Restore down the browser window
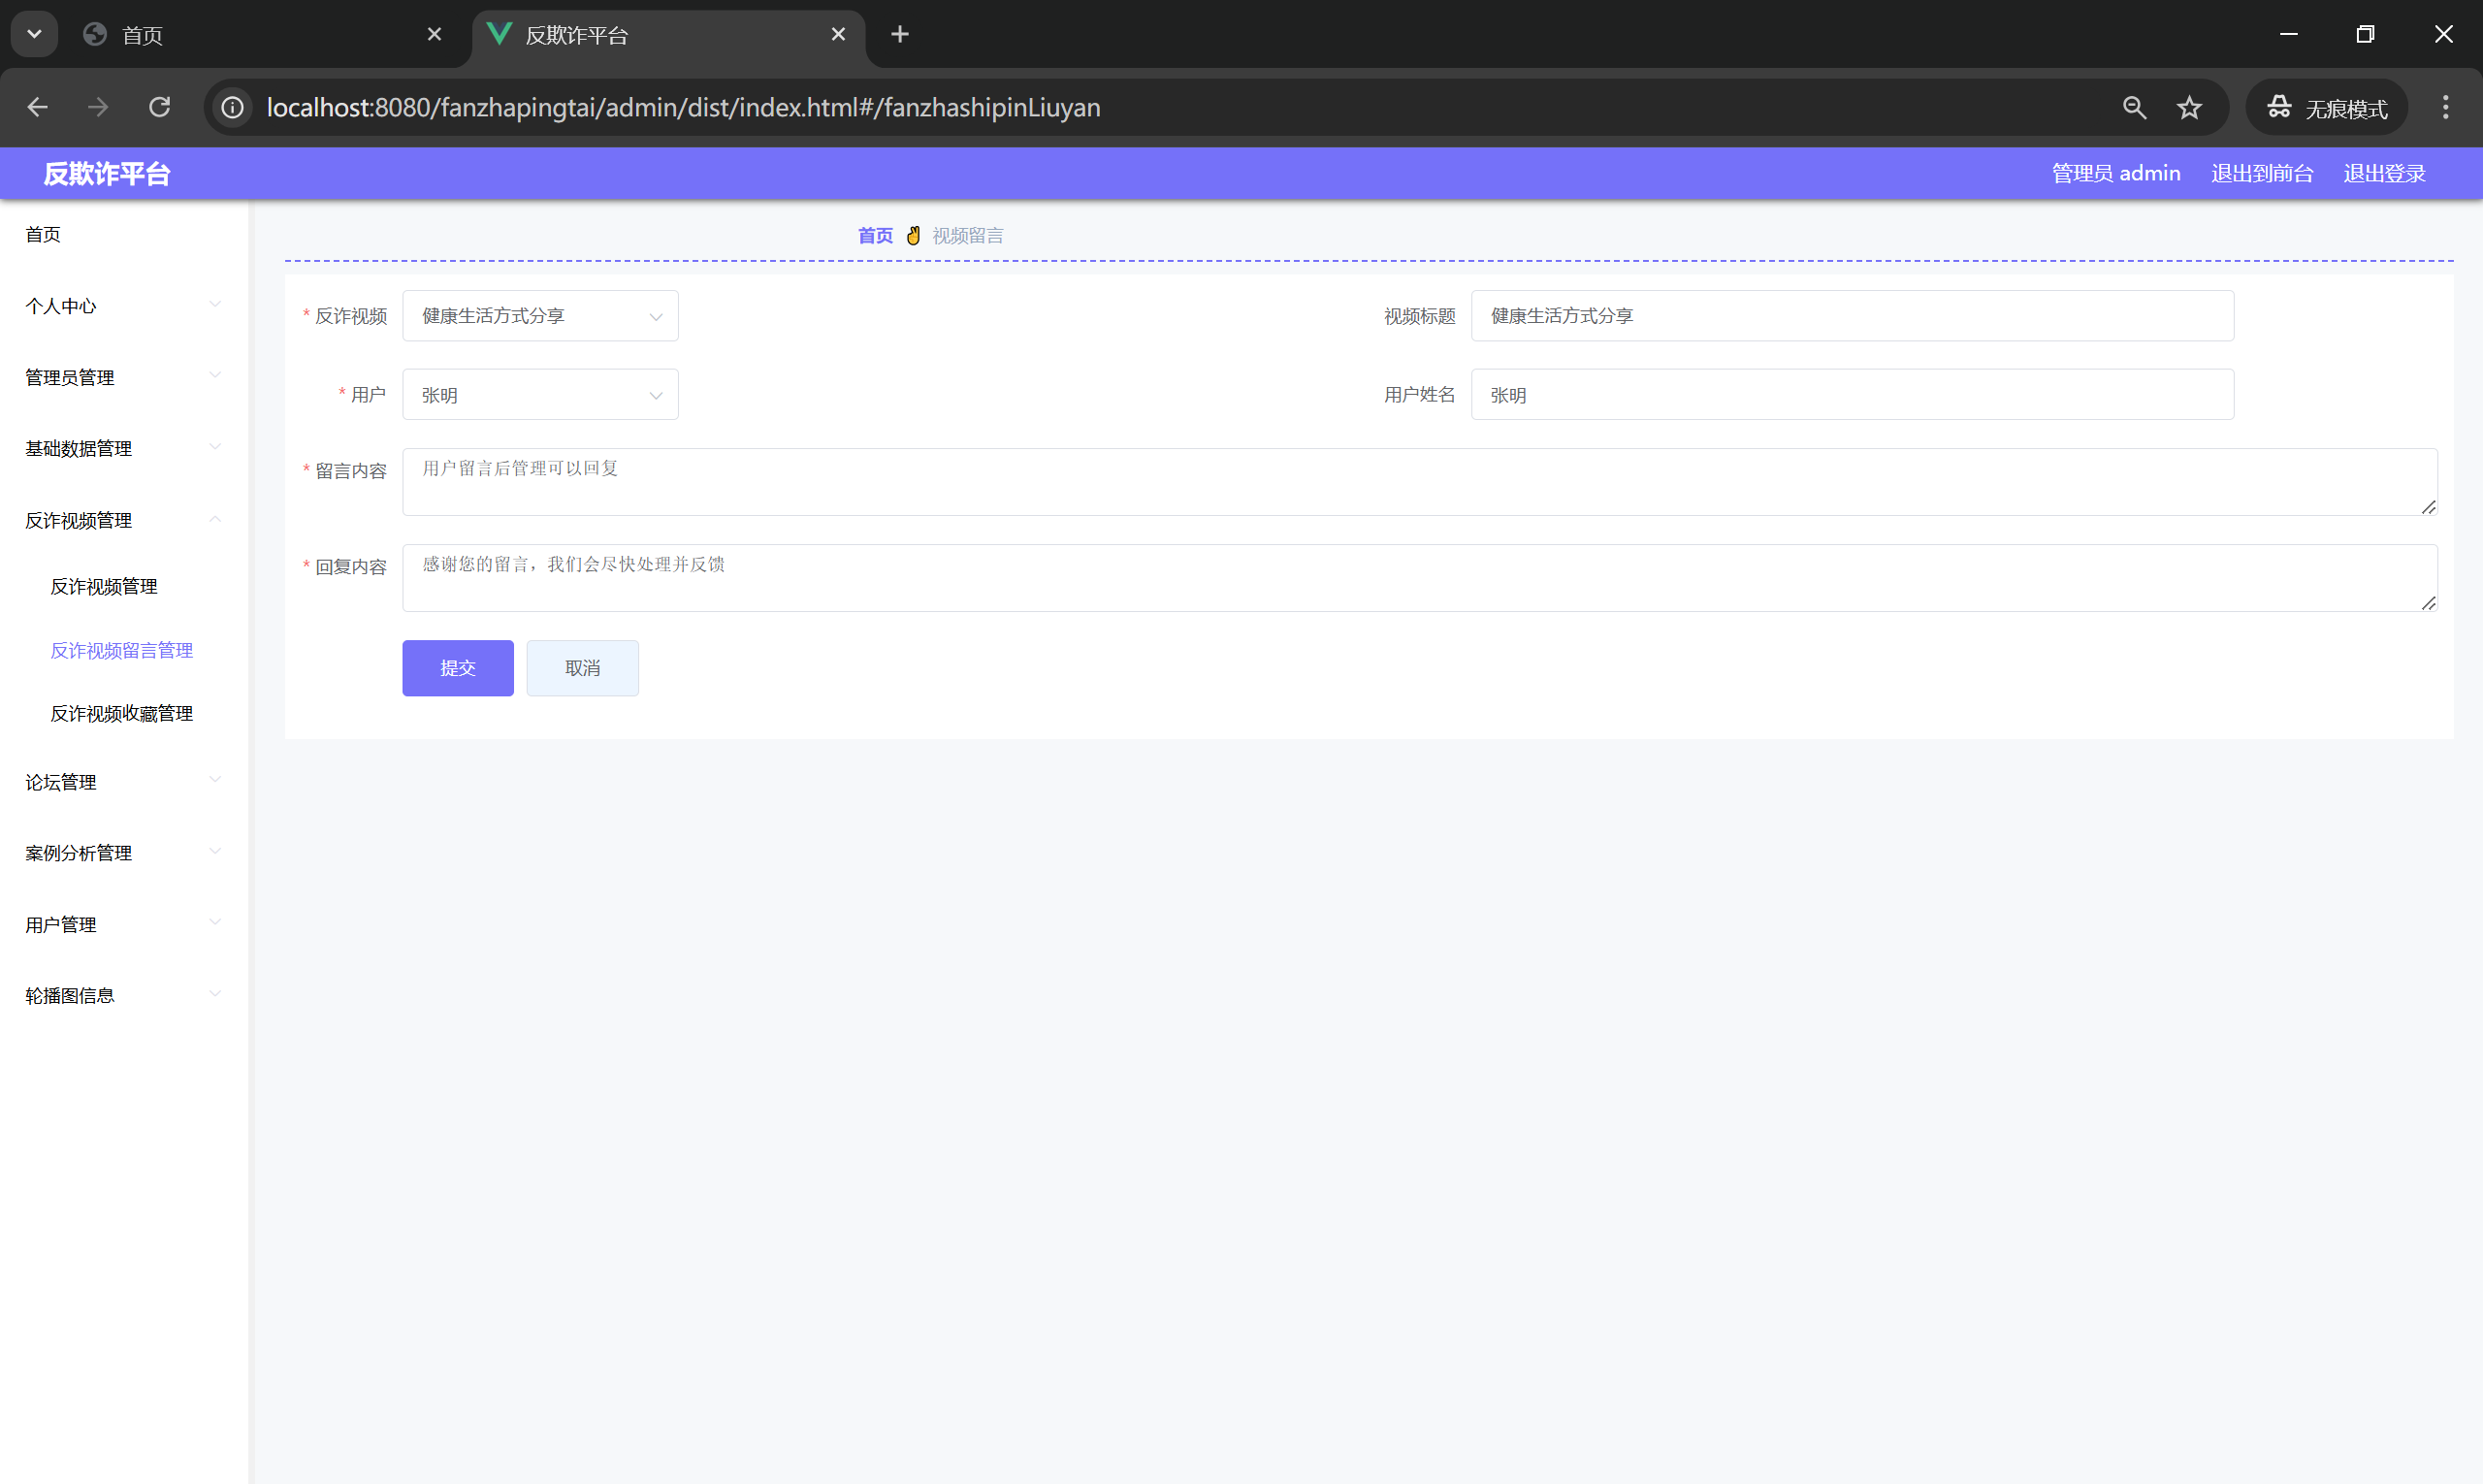 [2365, 34]
